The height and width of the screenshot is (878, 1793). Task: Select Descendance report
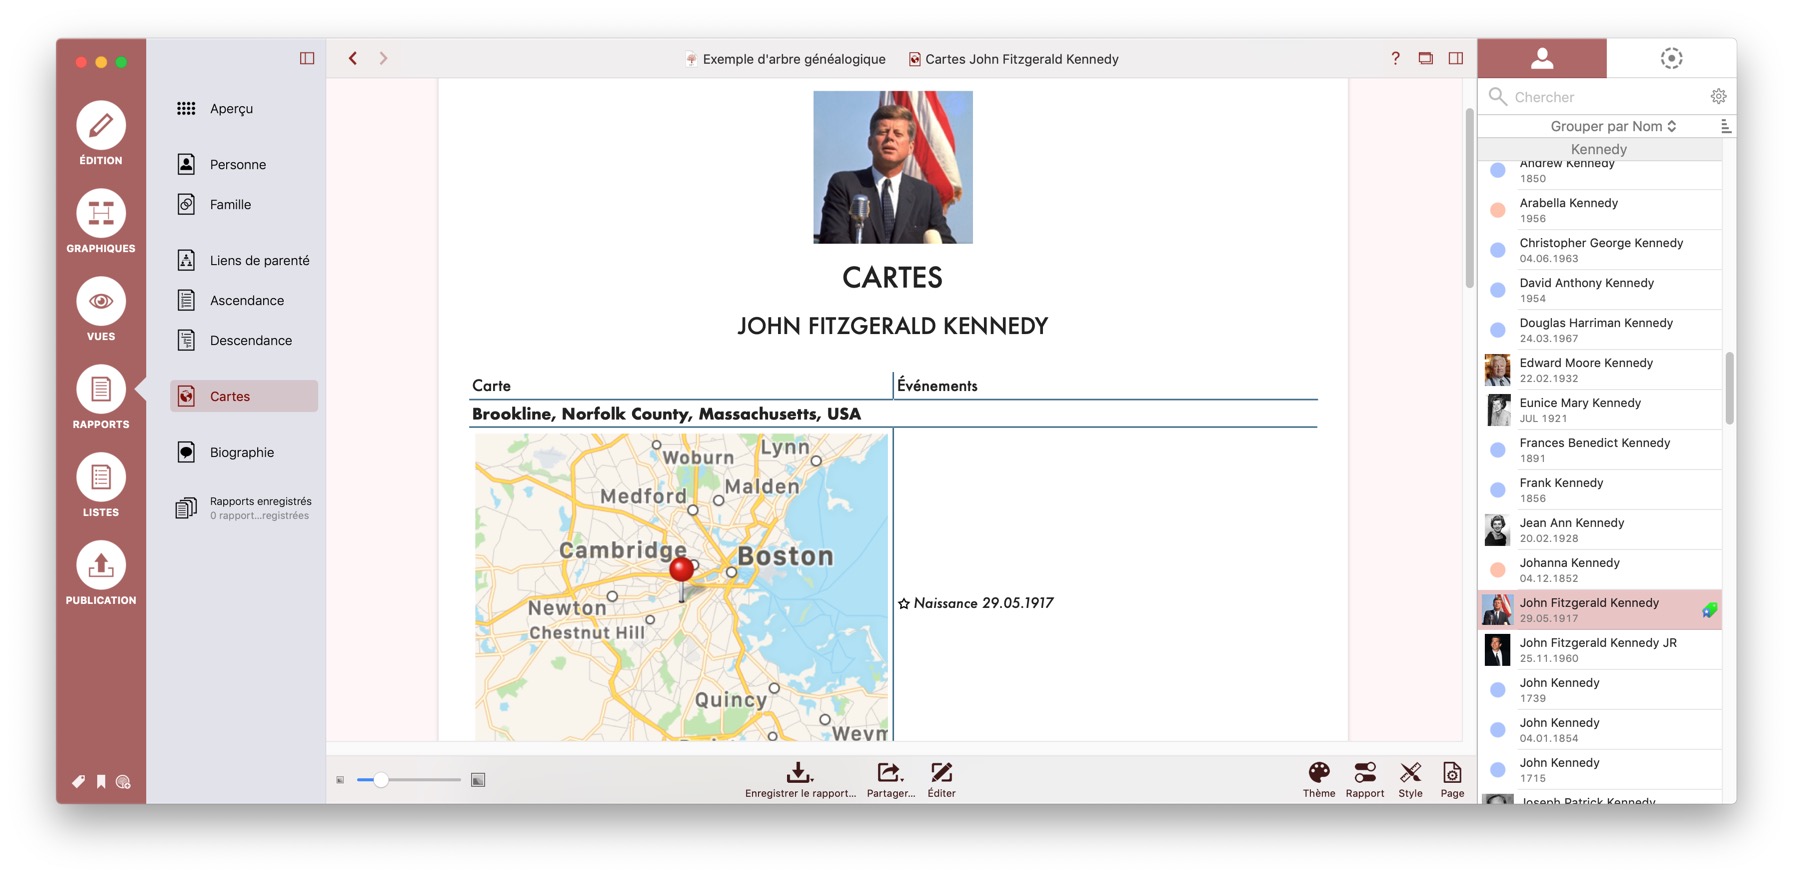coord(244,340)
